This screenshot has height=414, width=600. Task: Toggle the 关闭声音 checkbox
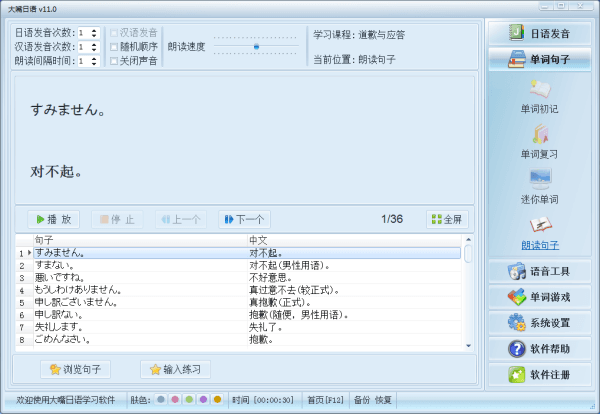pos(114,60)
